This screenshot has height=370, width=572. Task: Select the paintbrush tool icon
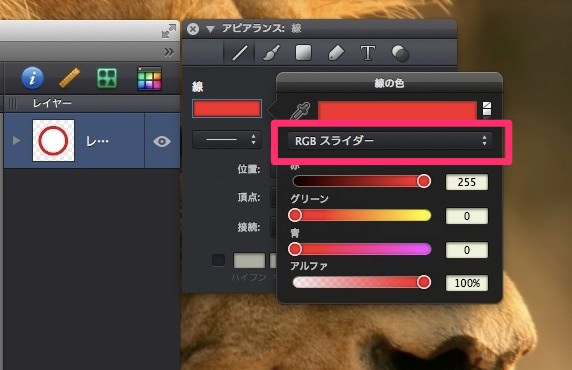(272, 53)
